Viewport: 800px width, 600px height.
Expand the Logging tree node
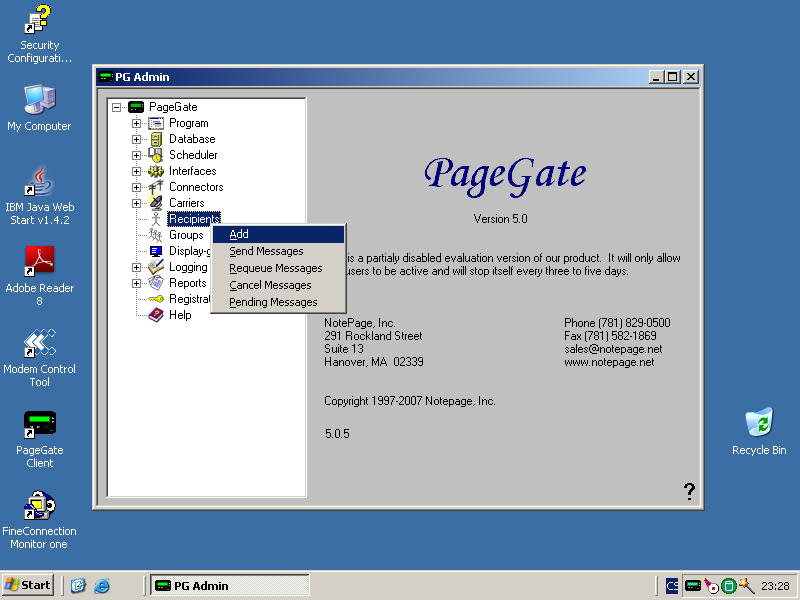(136, 267)
